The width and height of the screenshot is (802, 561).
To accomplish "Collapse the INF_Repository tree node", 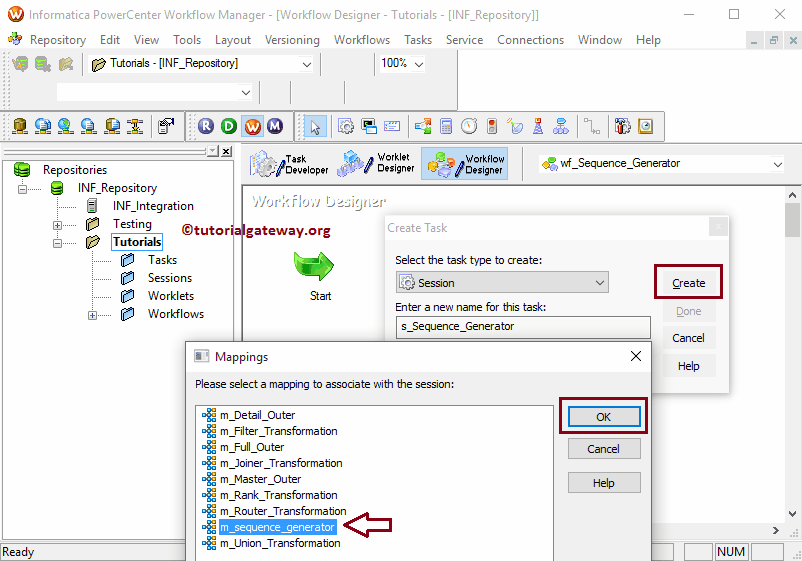I will tap(22, 189).
